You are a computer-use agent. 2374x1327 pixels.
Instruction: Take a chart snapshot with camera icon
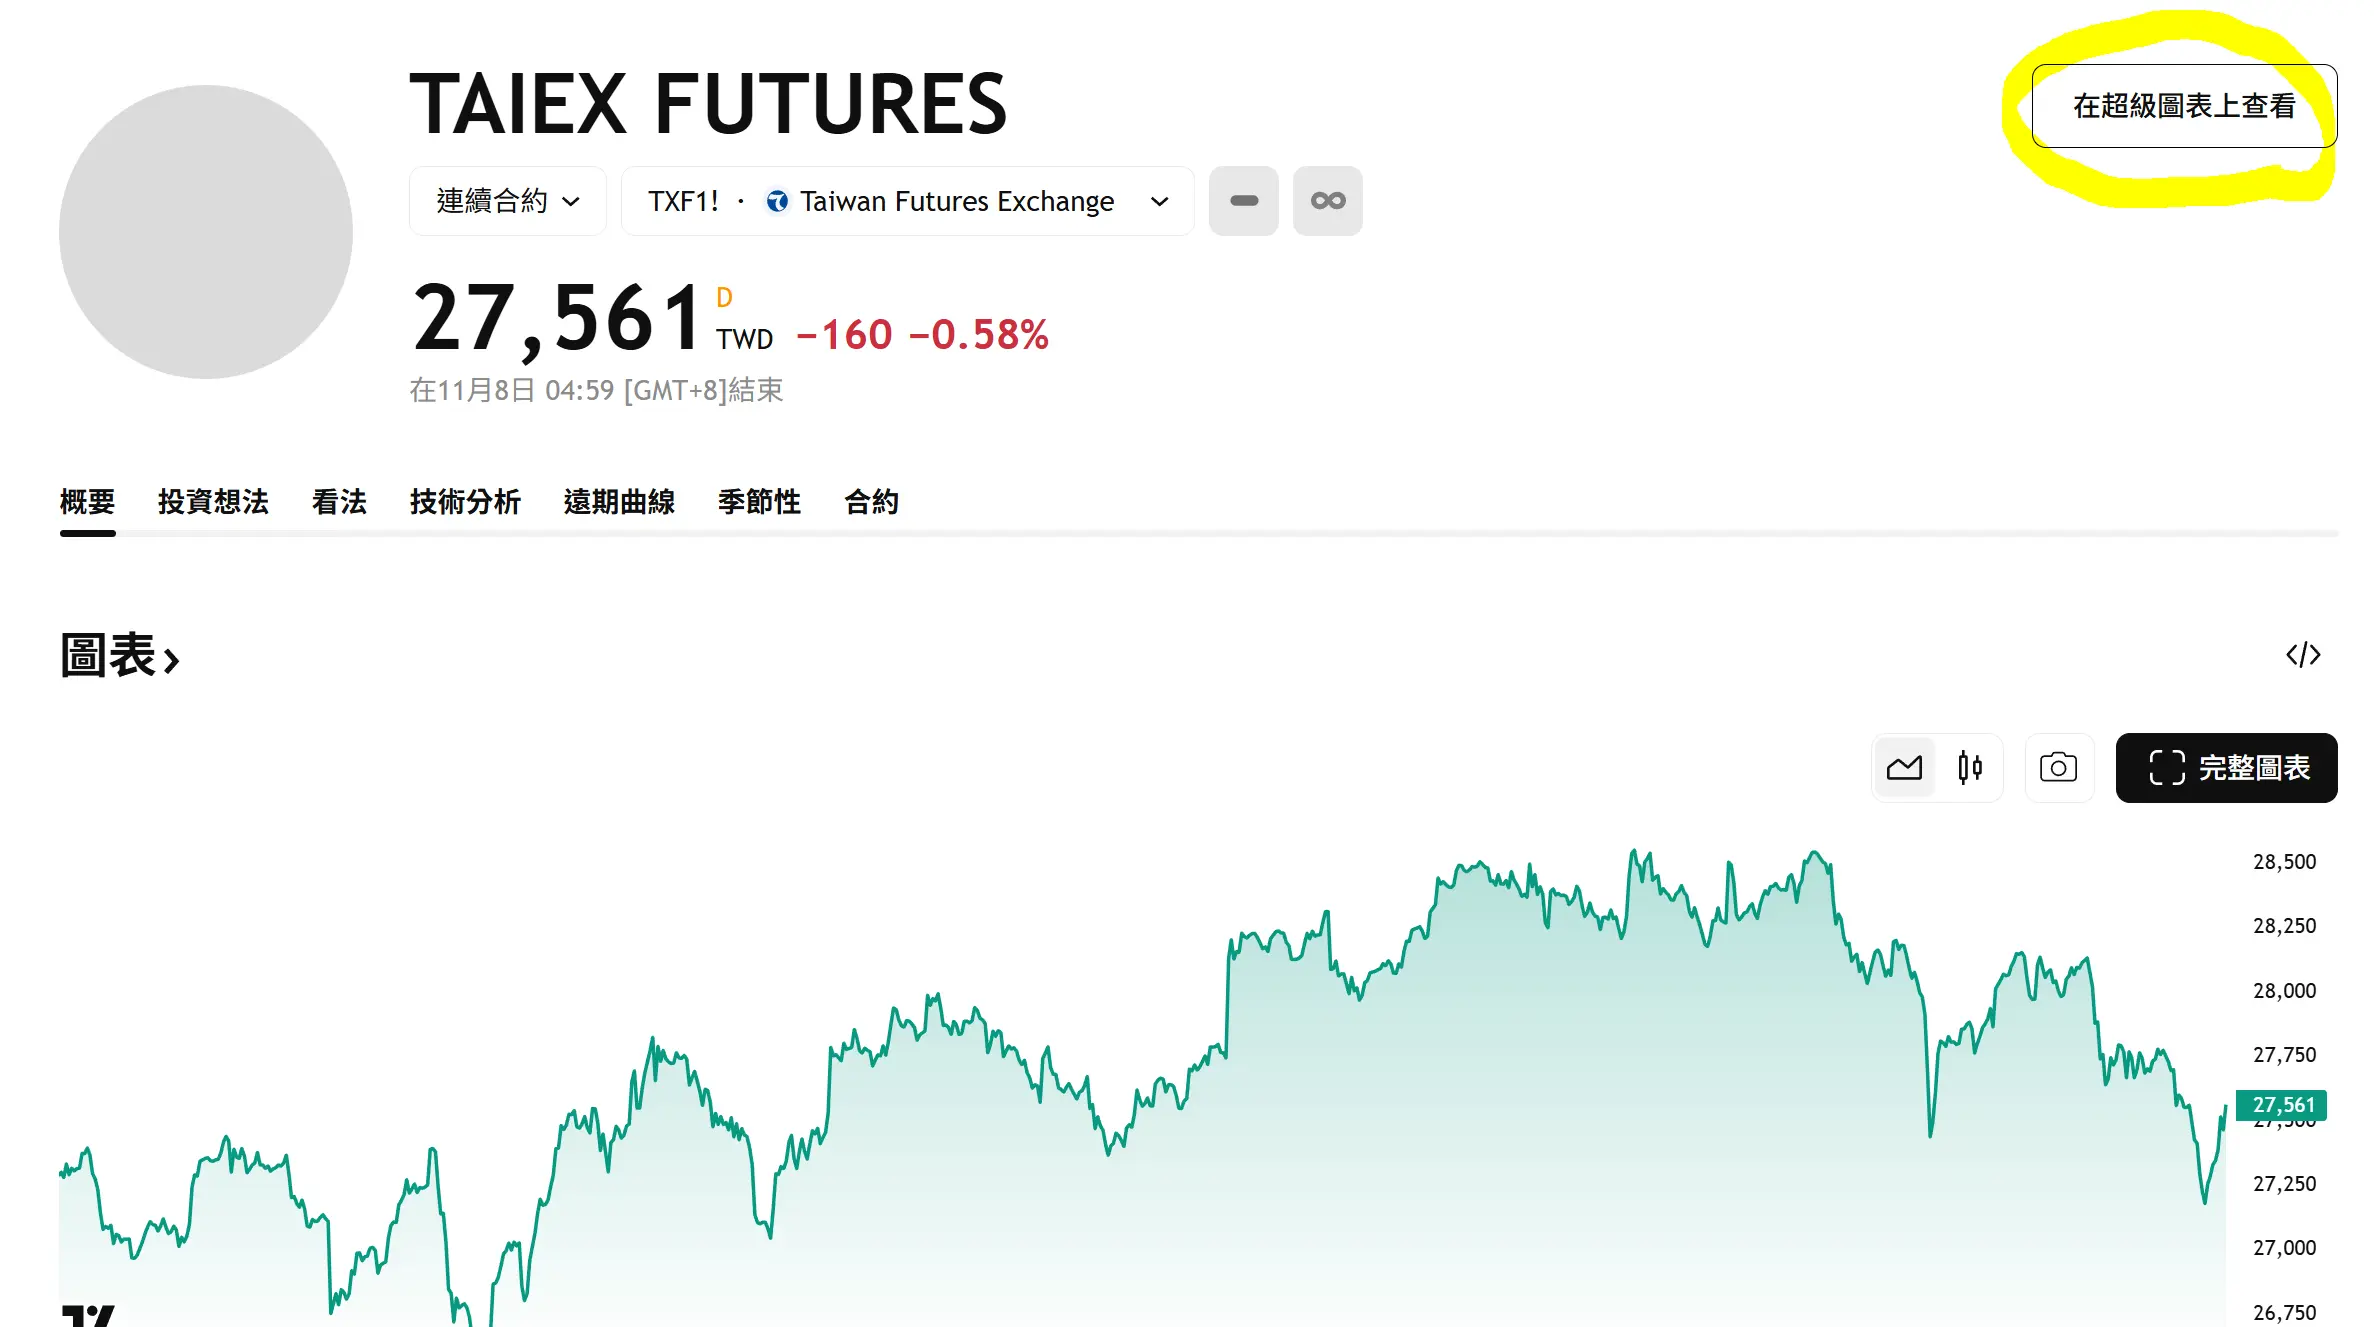[x=2058, y=768]
